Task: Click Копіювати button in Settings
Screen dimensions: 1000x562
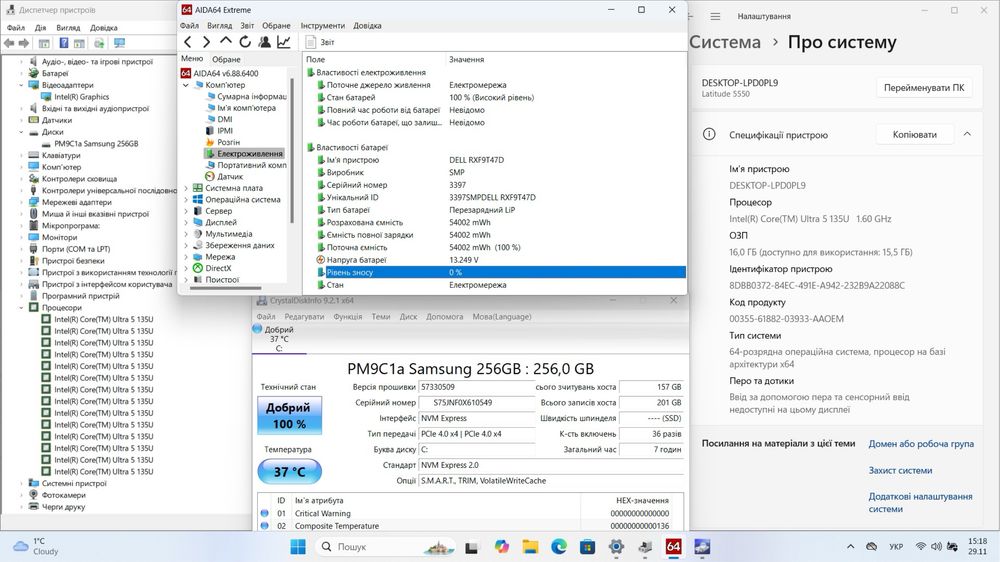Action: point(914,135)
